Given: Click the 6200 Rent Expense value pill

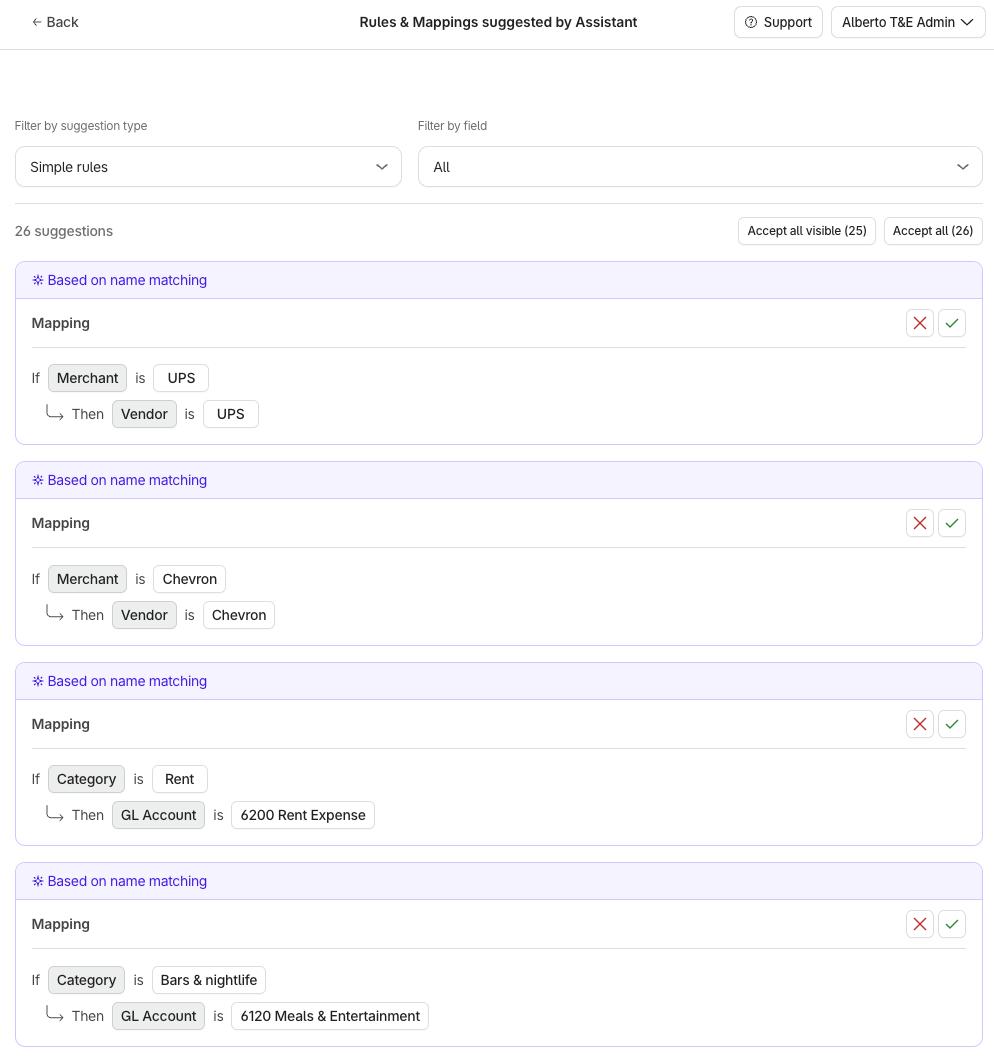Looking at the screenshot, I should [302, 815].
